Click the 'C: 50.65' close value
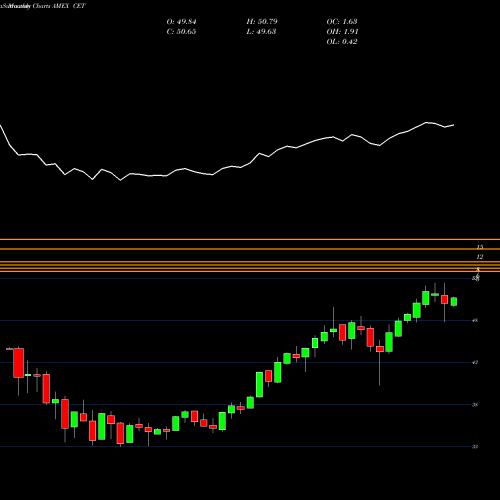This screenshot has height=500, width=500. (181, 32)
